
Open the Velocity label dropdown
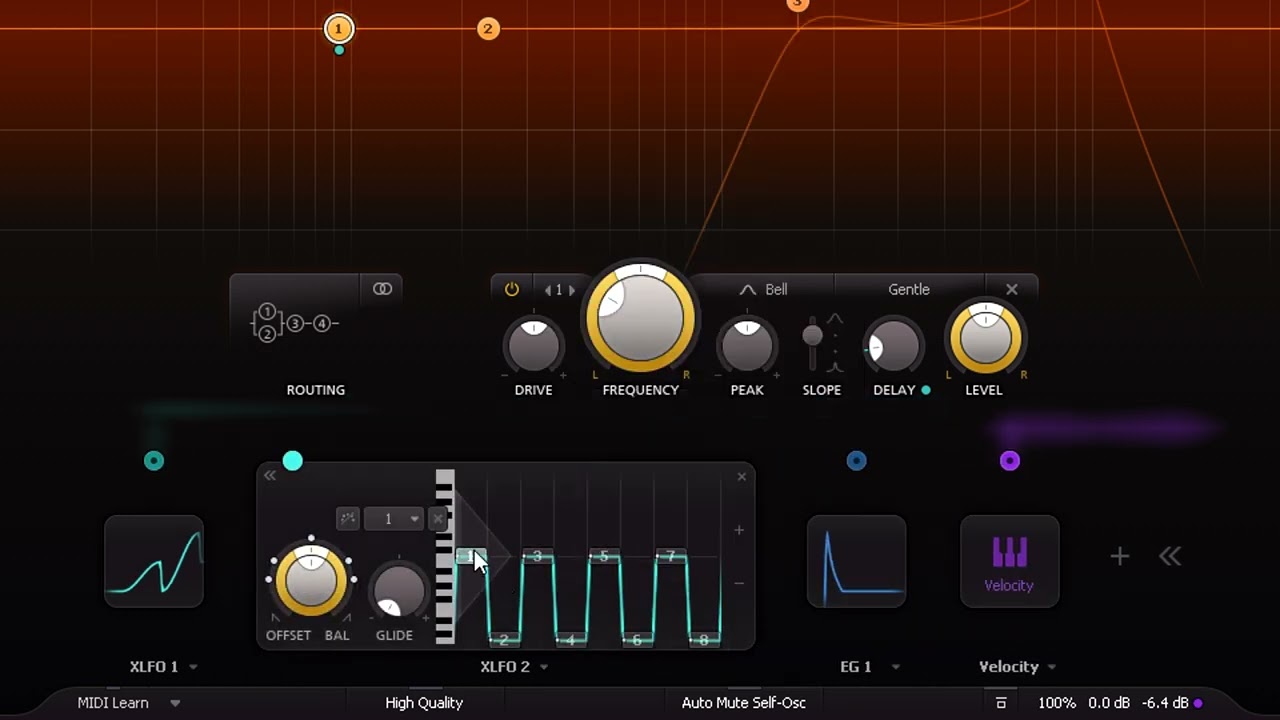click(x=1018, y=667)
